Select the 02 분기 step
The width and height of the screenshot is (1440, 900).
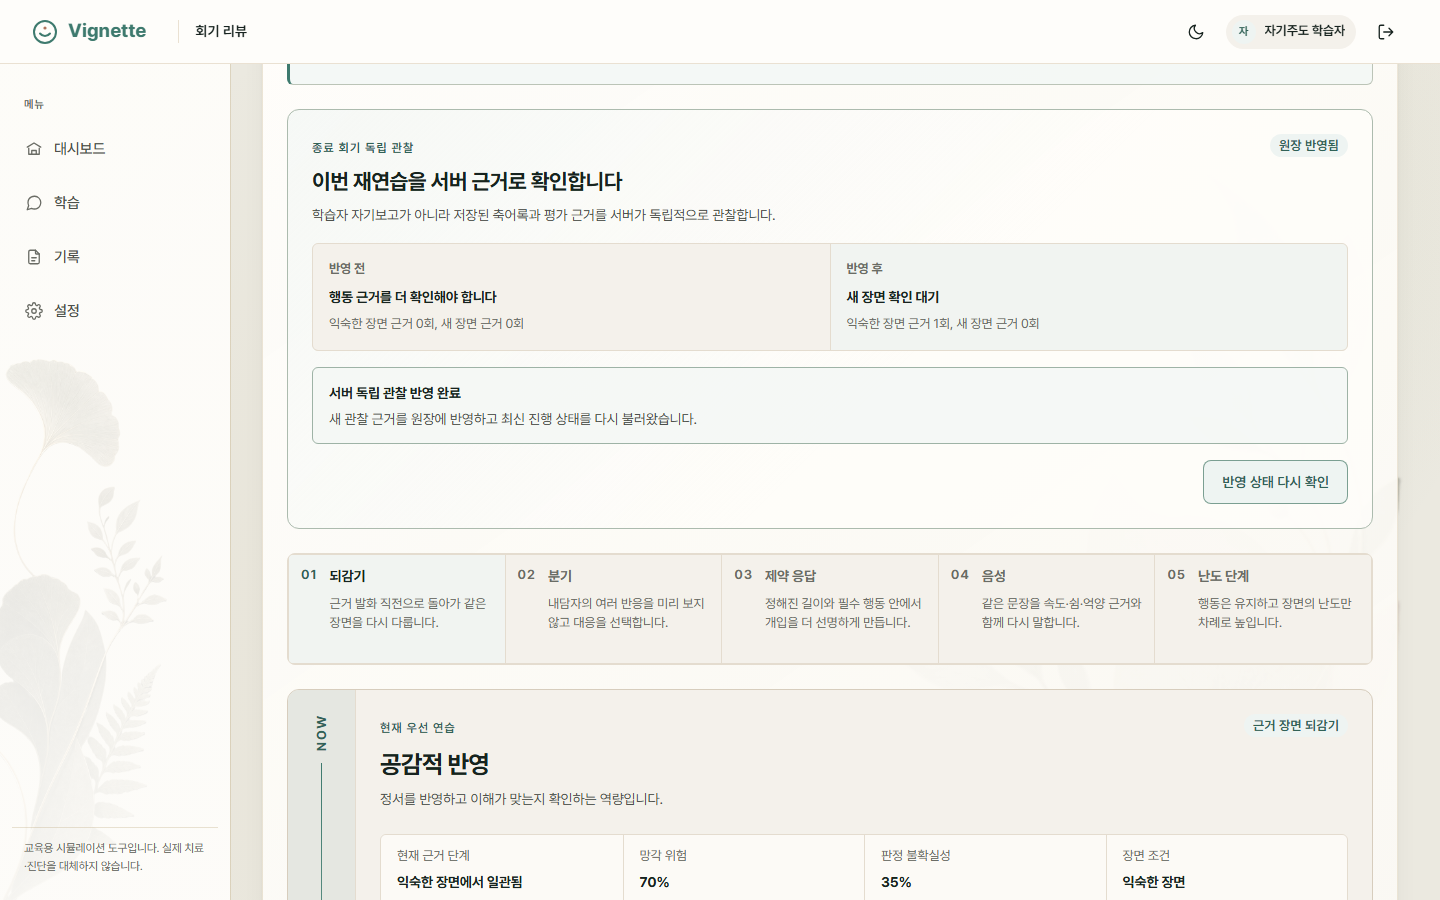(613, 609)
